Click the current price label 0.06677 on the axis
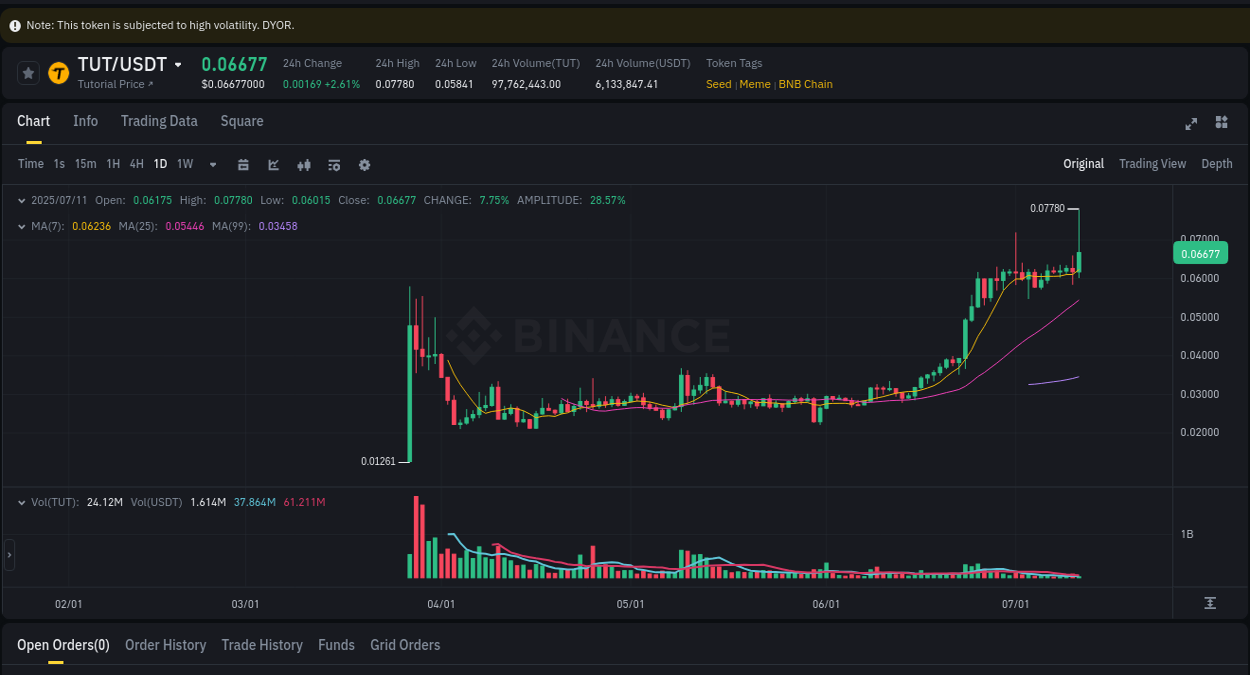Screen dimensions: 1250x675 1200,253
